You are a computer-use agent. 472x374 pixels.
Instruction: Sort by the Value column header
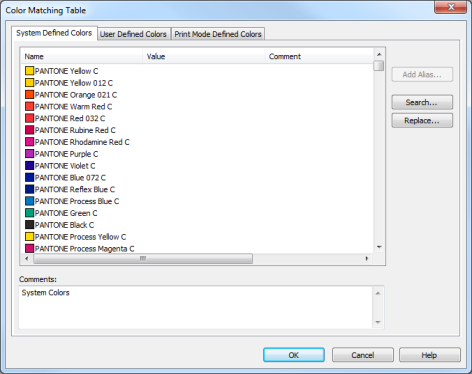(204, 56)
